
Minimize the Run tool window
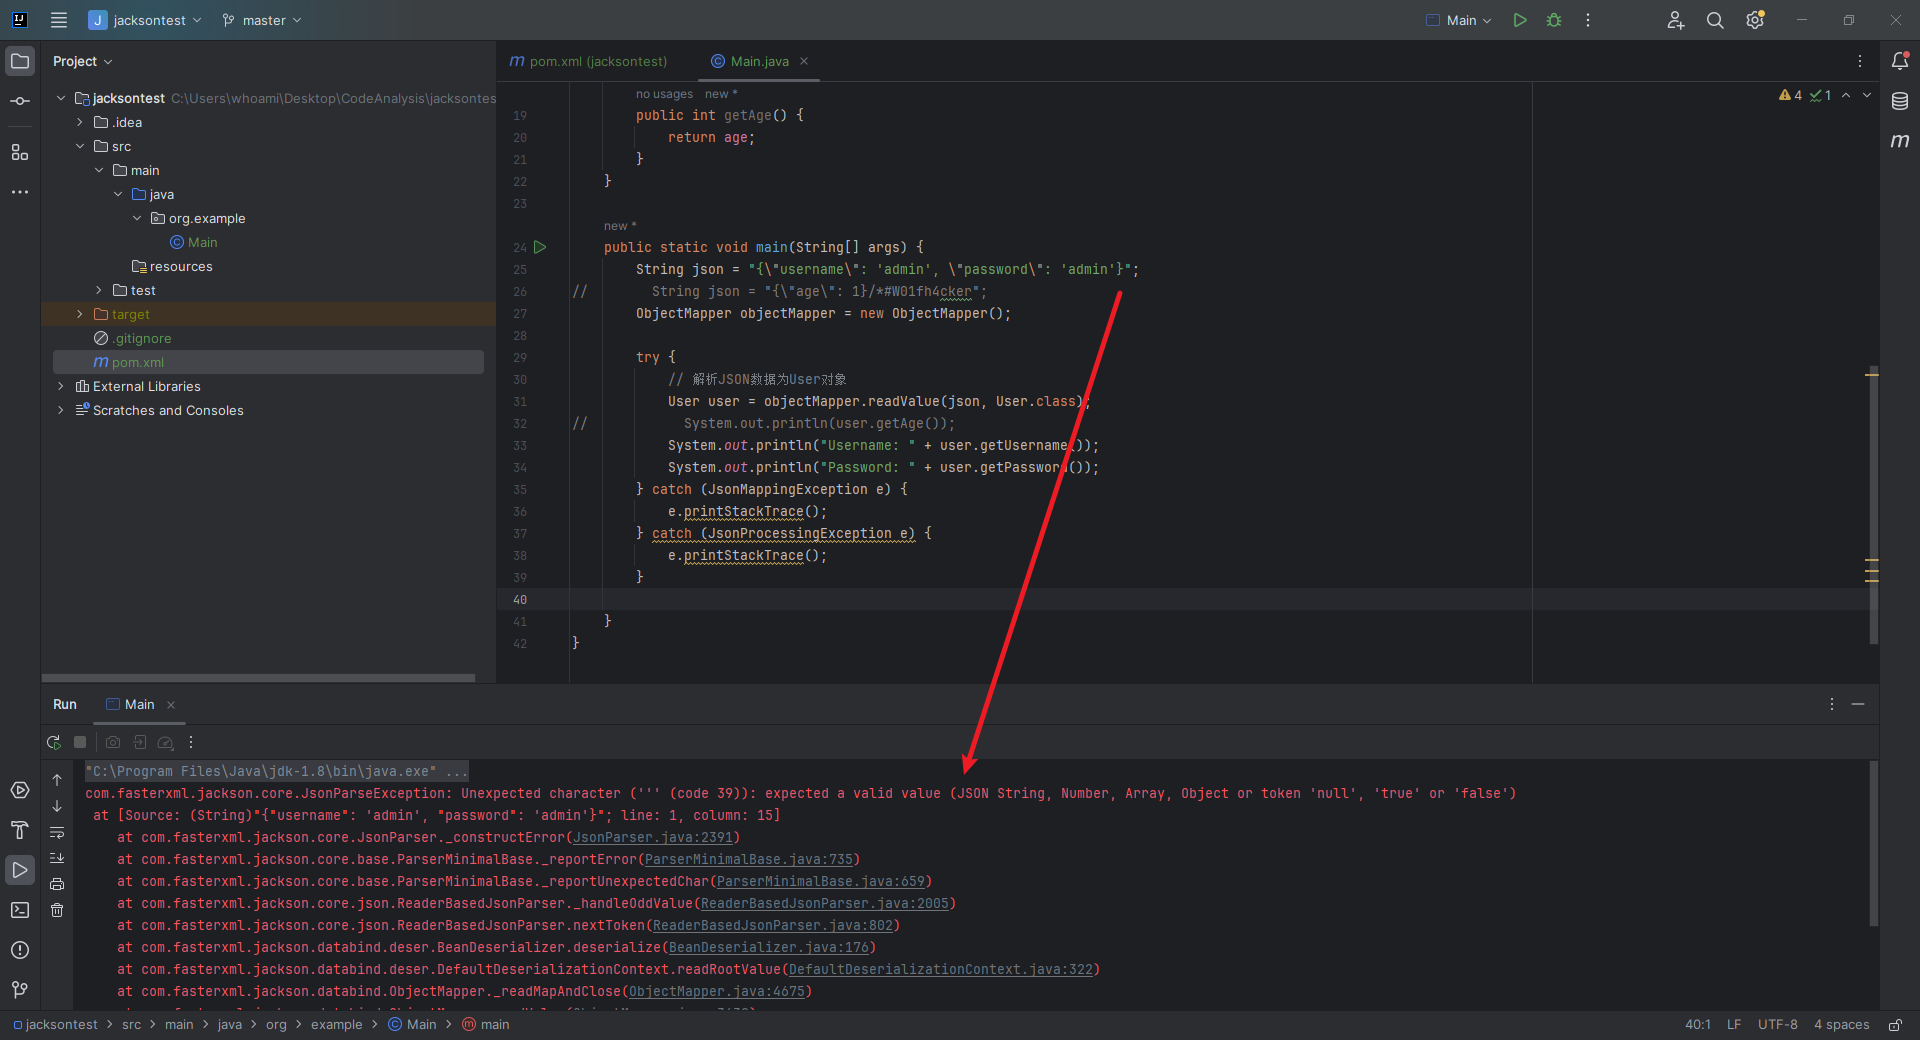point(1858,704)
